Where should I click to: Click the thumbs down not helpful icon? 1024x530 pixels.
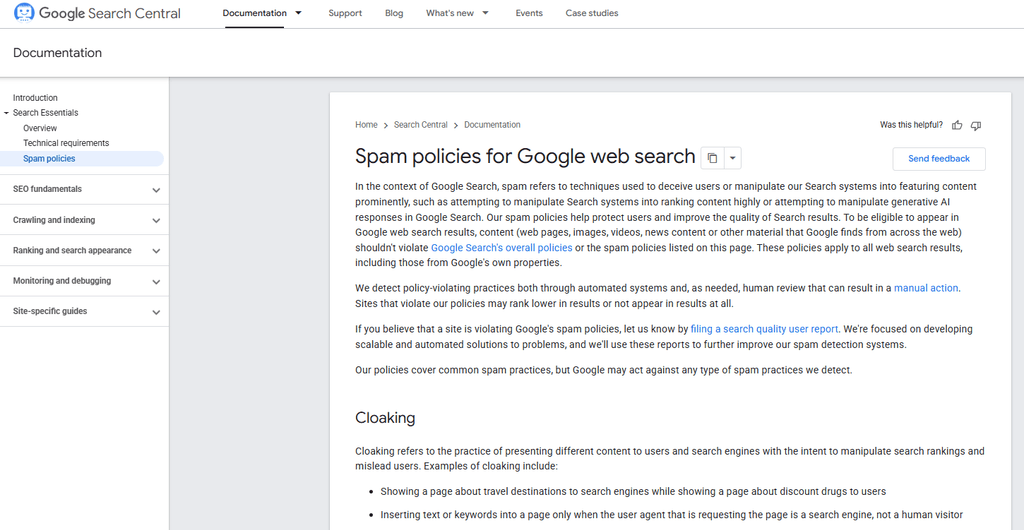976,125
